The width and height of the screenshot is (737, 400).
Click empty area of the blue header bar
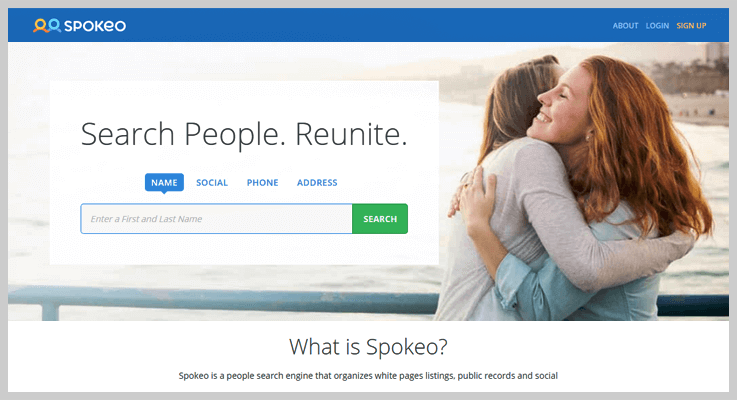click(x=367, y=25)
